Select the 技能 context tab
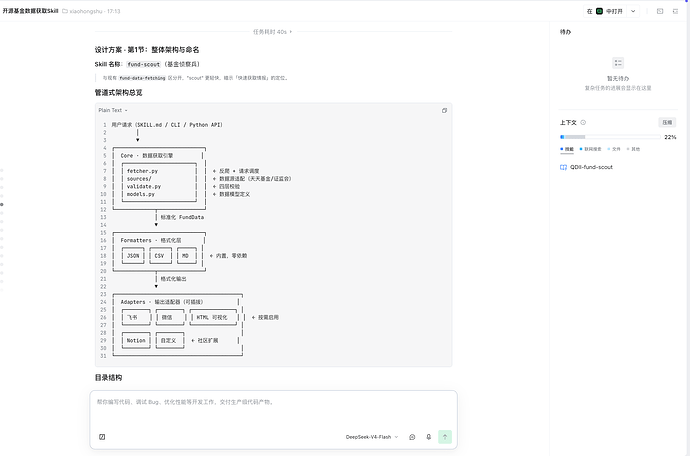The height and width of the screenshot is (456, 690). pos(567,149)
